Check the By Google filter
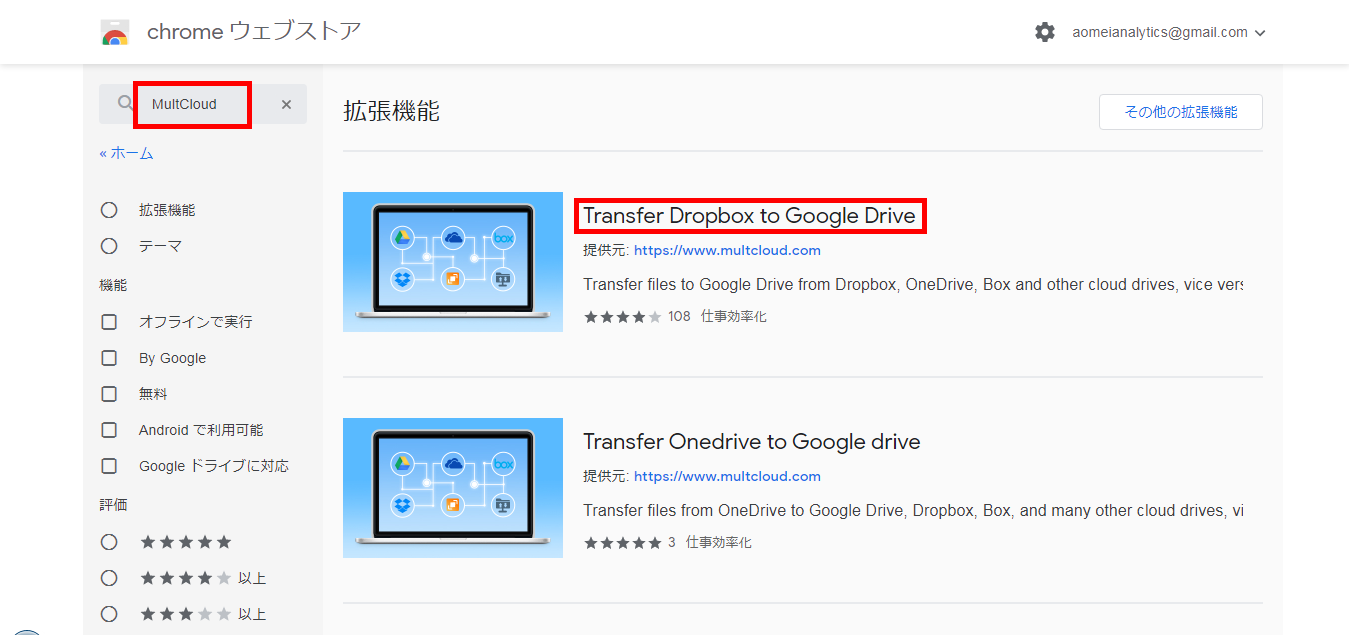The width and height of the screenshot is (1349, 635). pos(109,358)
